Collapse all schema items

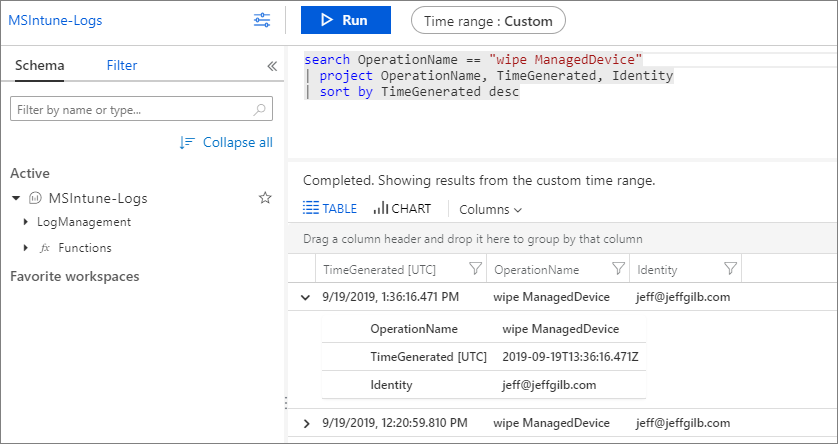237,143
